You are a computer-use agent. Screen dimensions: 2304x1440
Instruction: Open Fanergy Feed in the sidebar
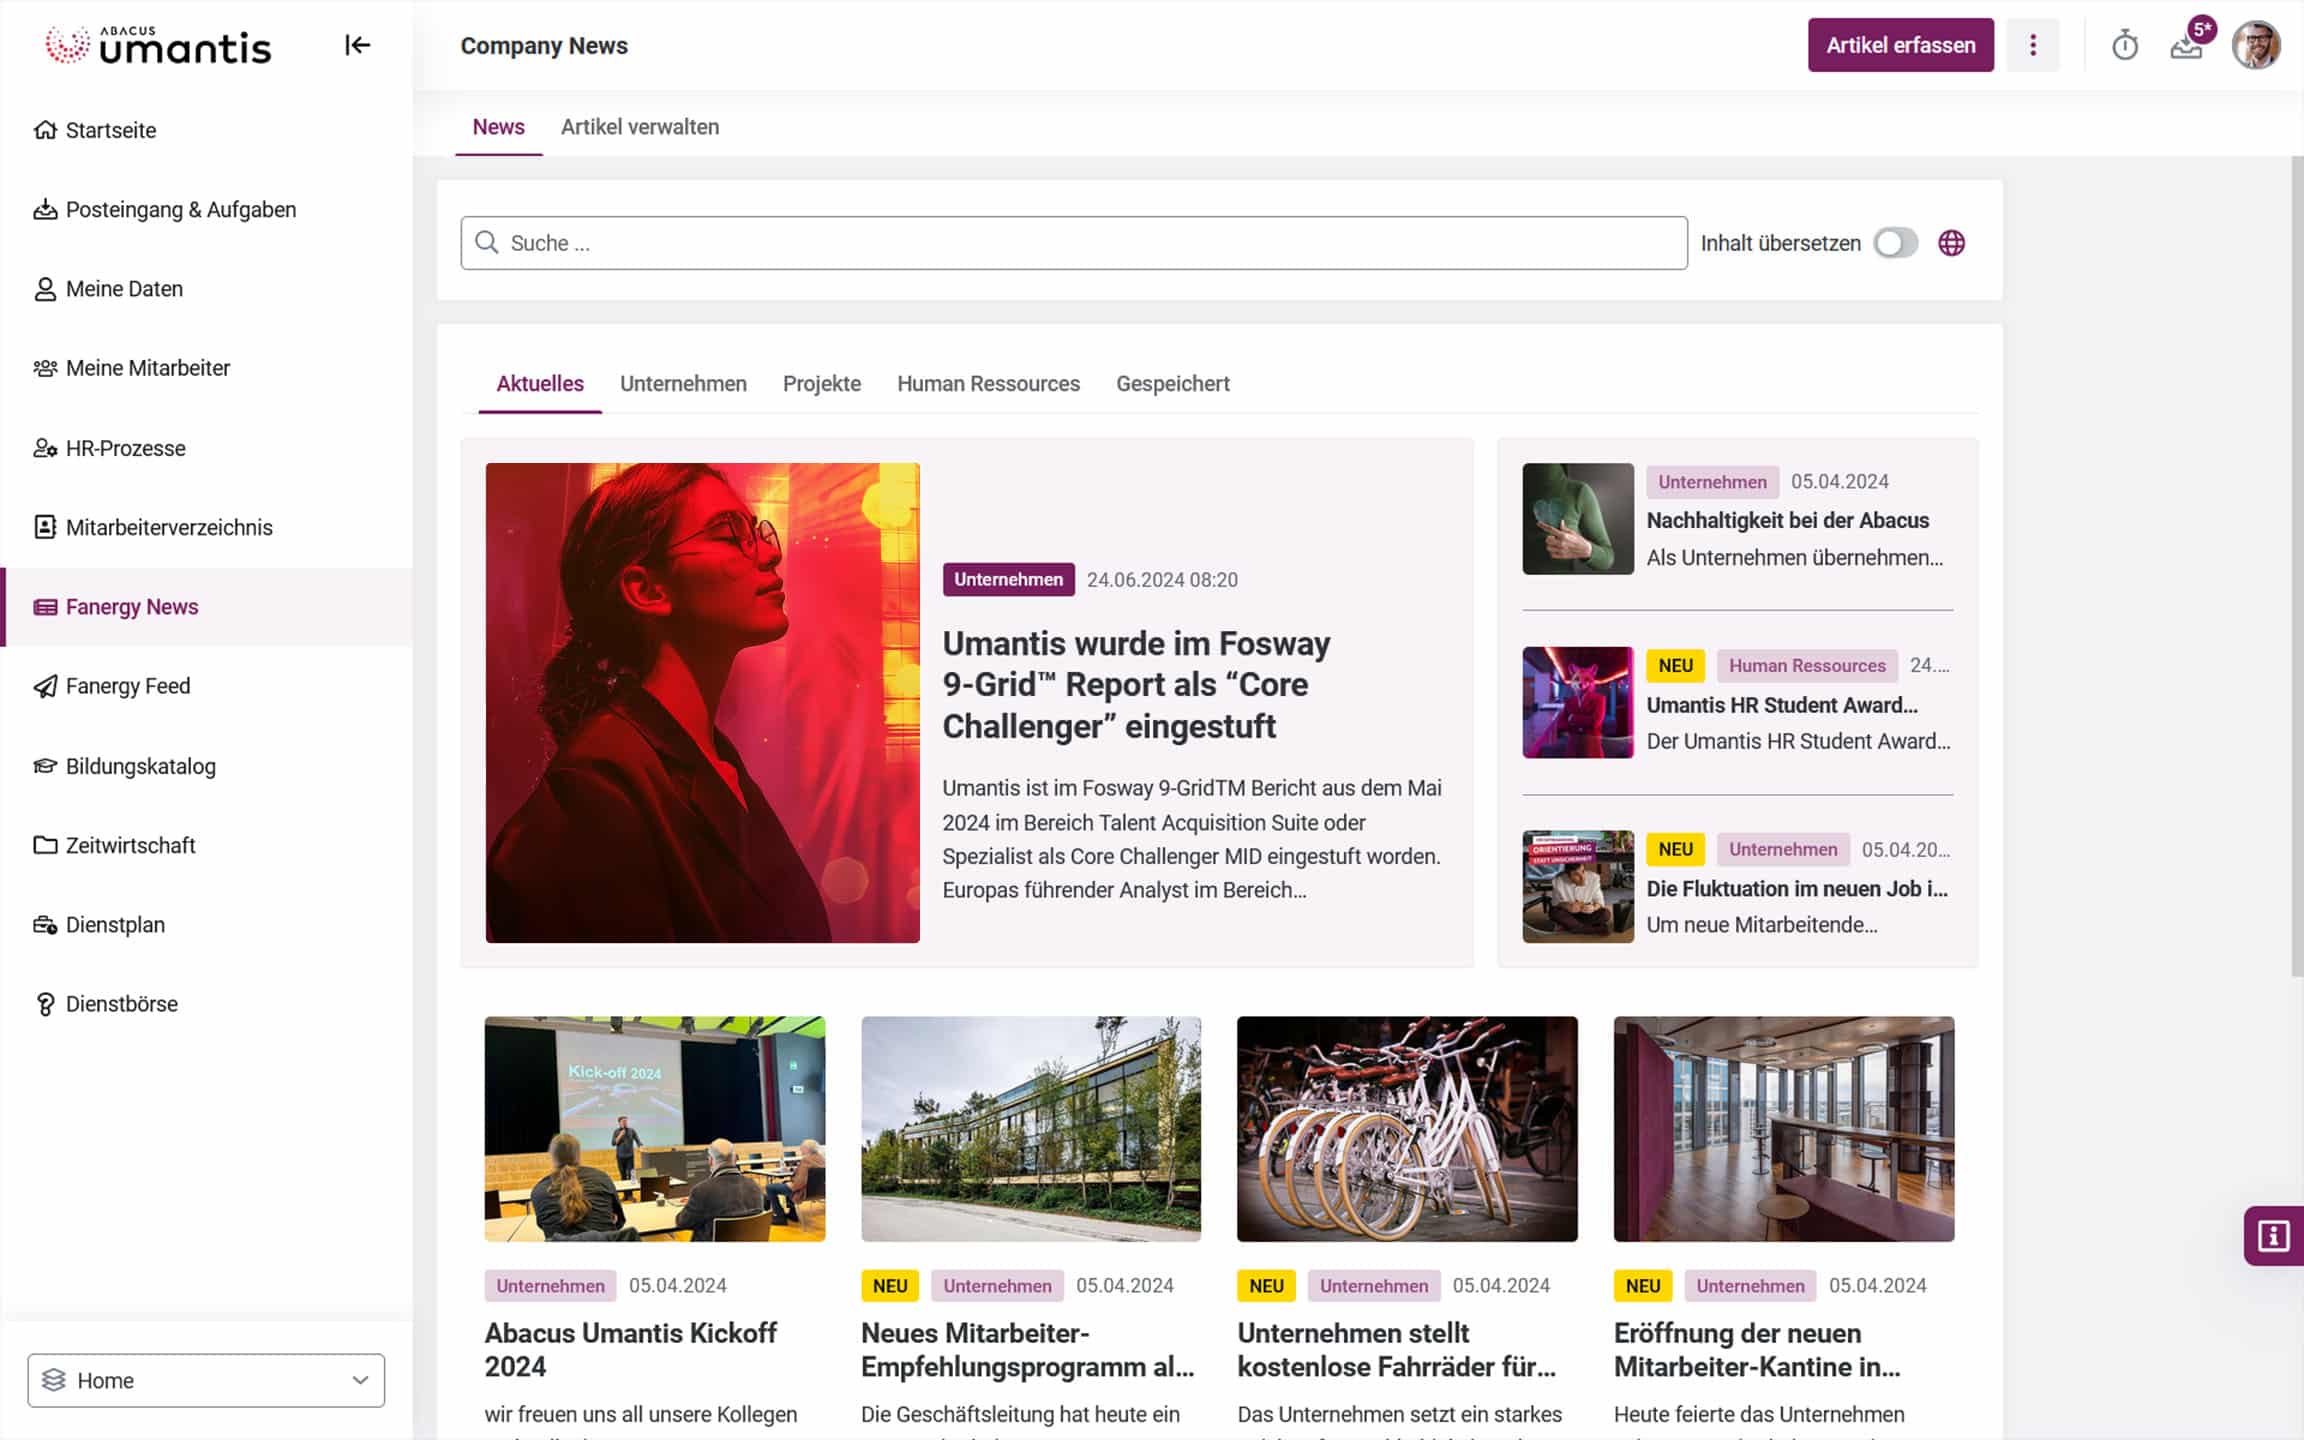click(127, 686)
